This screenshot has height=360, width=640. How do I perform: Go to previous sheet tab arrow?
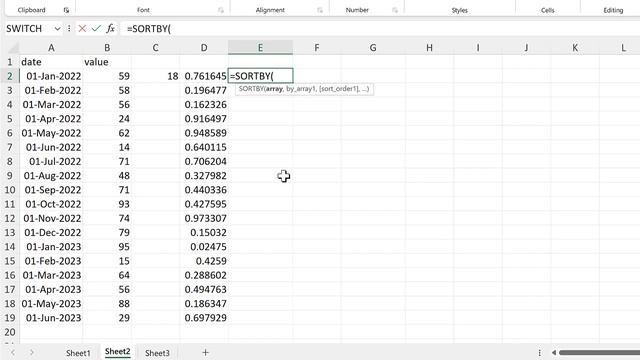13,352
